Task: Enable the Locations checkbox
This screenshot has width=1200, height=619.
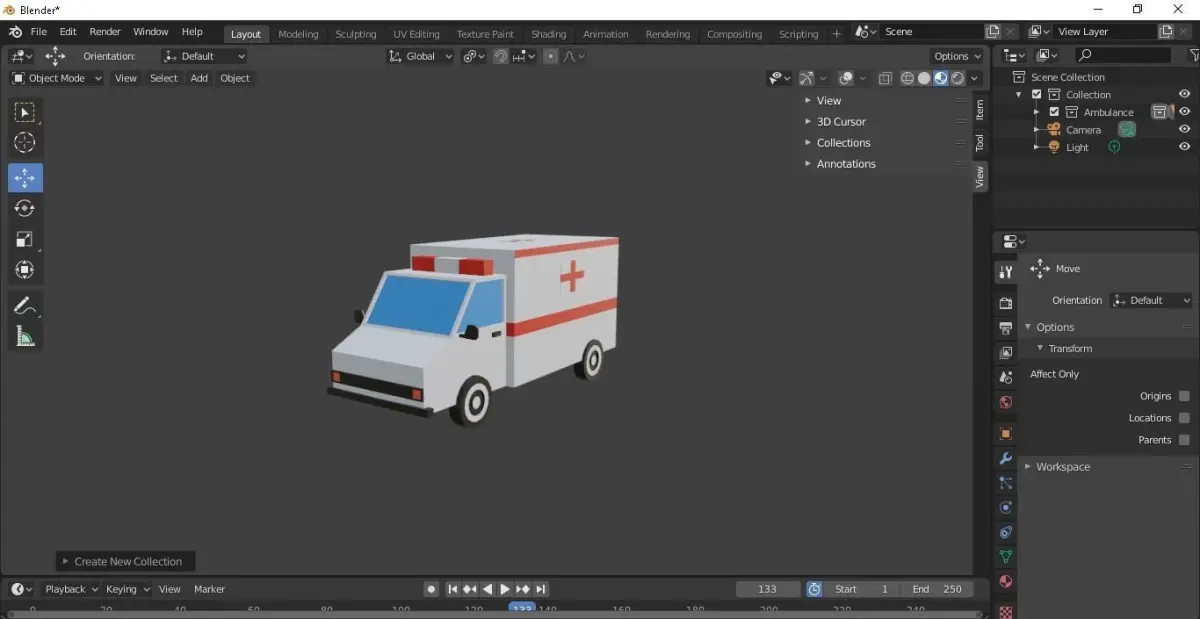Action: 1184,418
